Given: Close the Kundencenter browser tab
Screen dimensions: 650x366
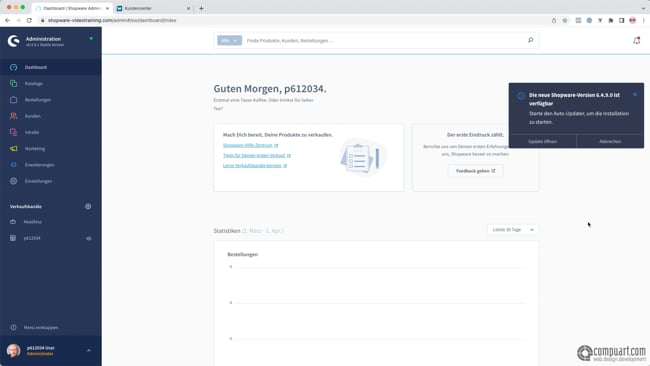Looking at the screenshot, I should (188, 8).
